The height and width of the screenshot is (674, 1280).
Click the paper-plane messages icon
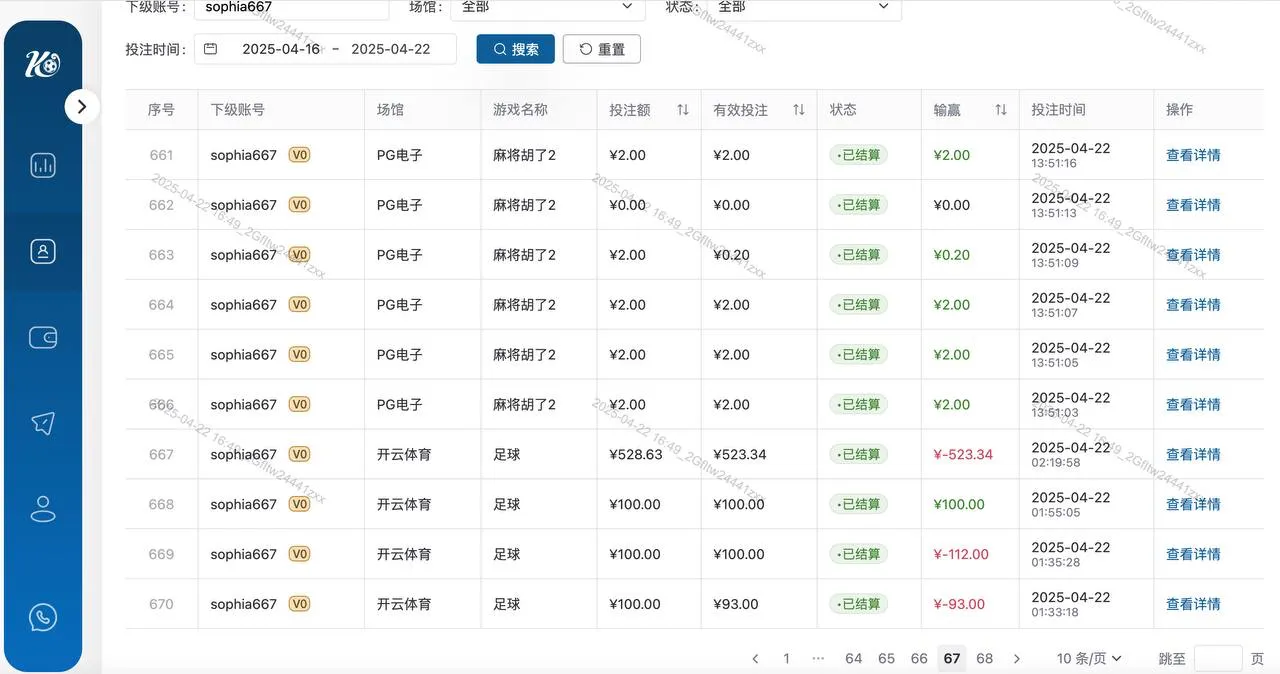[x=42, y=423]
